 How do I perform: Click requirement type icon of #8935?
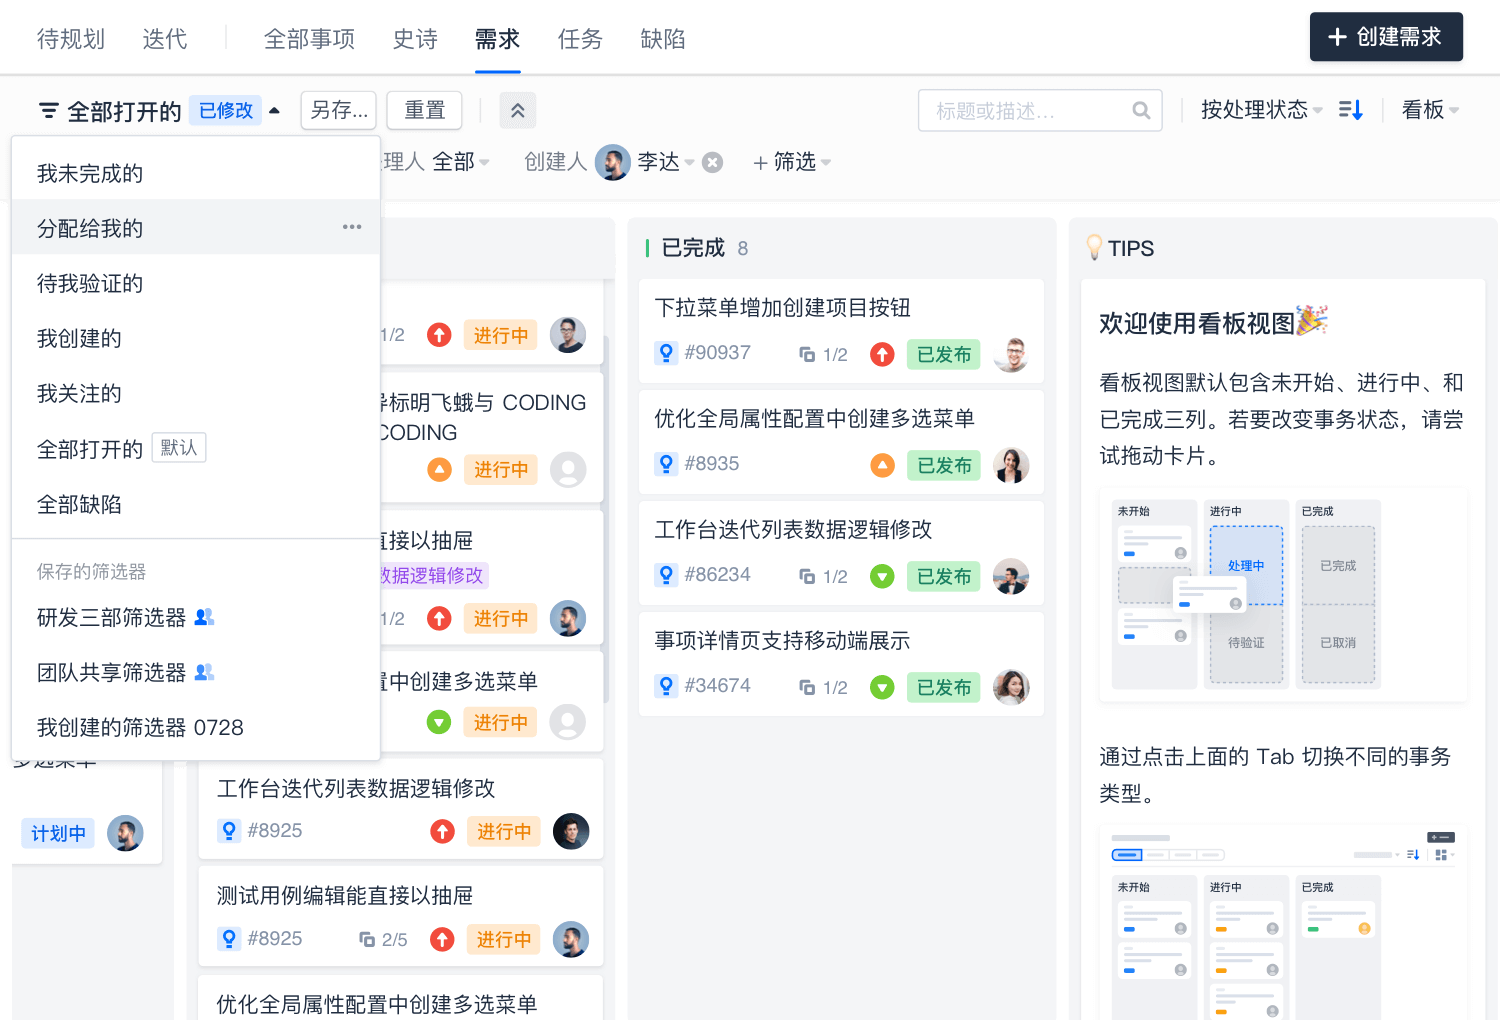666,464
